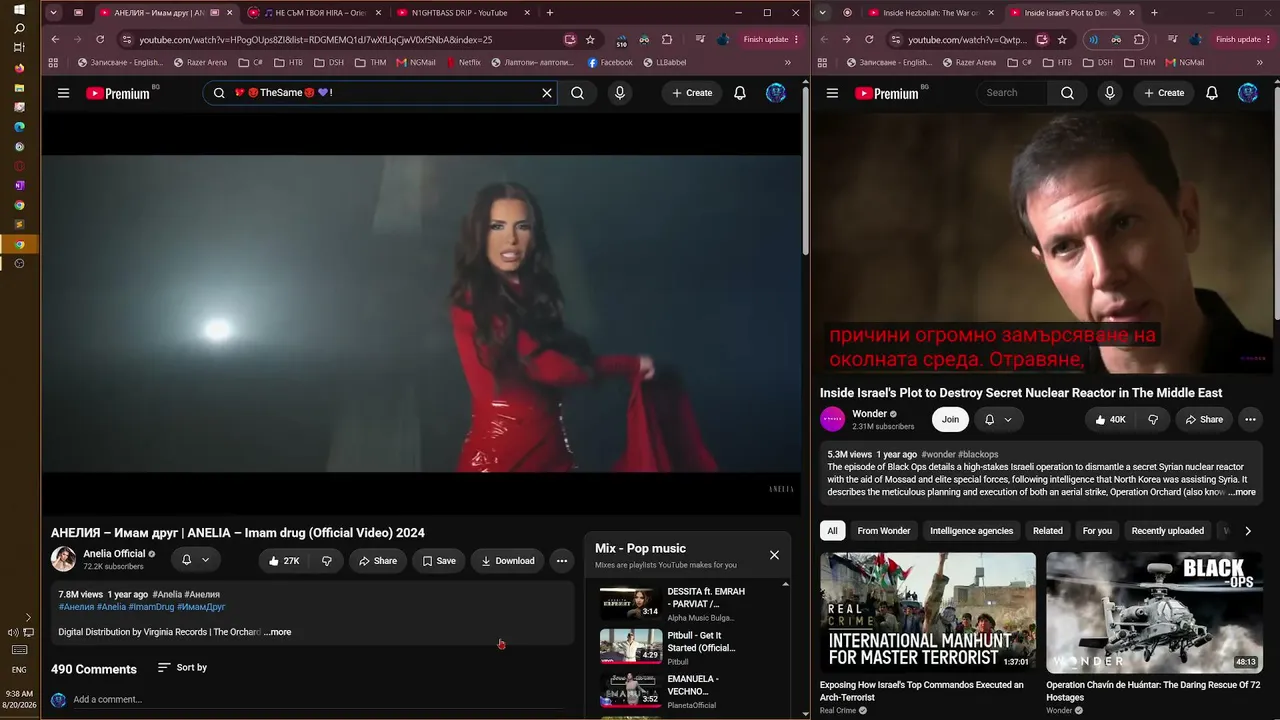
Task: Open OneNote from the taskbar
Action: pyautogui.click(x=19, y=186)
